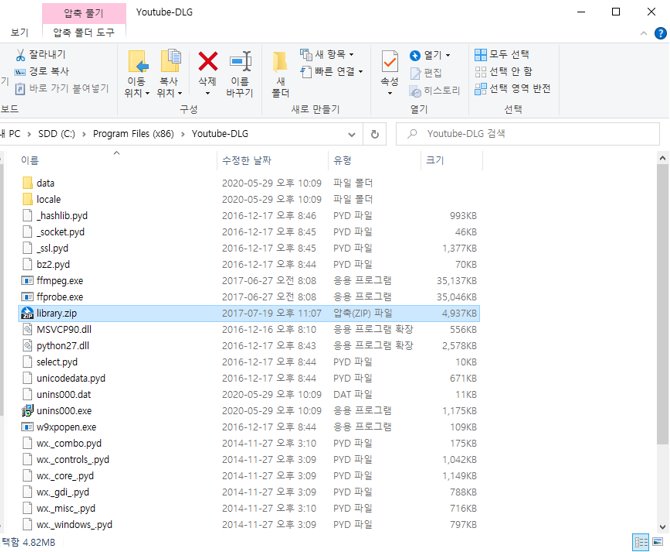Sort by Date modified (수정한 날짜) column
Image resolution: width=670 pixels, height=552 pixels.
[x=273, y=160]
